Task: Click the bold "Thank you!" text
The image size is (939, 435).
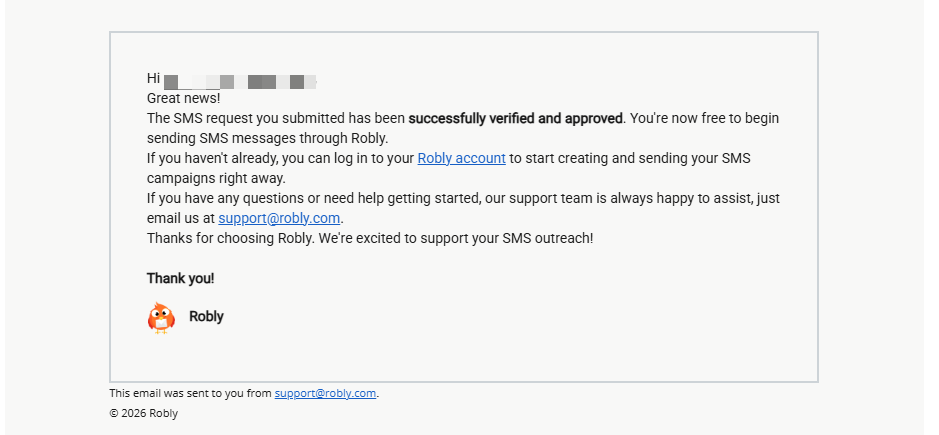Action: [180, 278]
